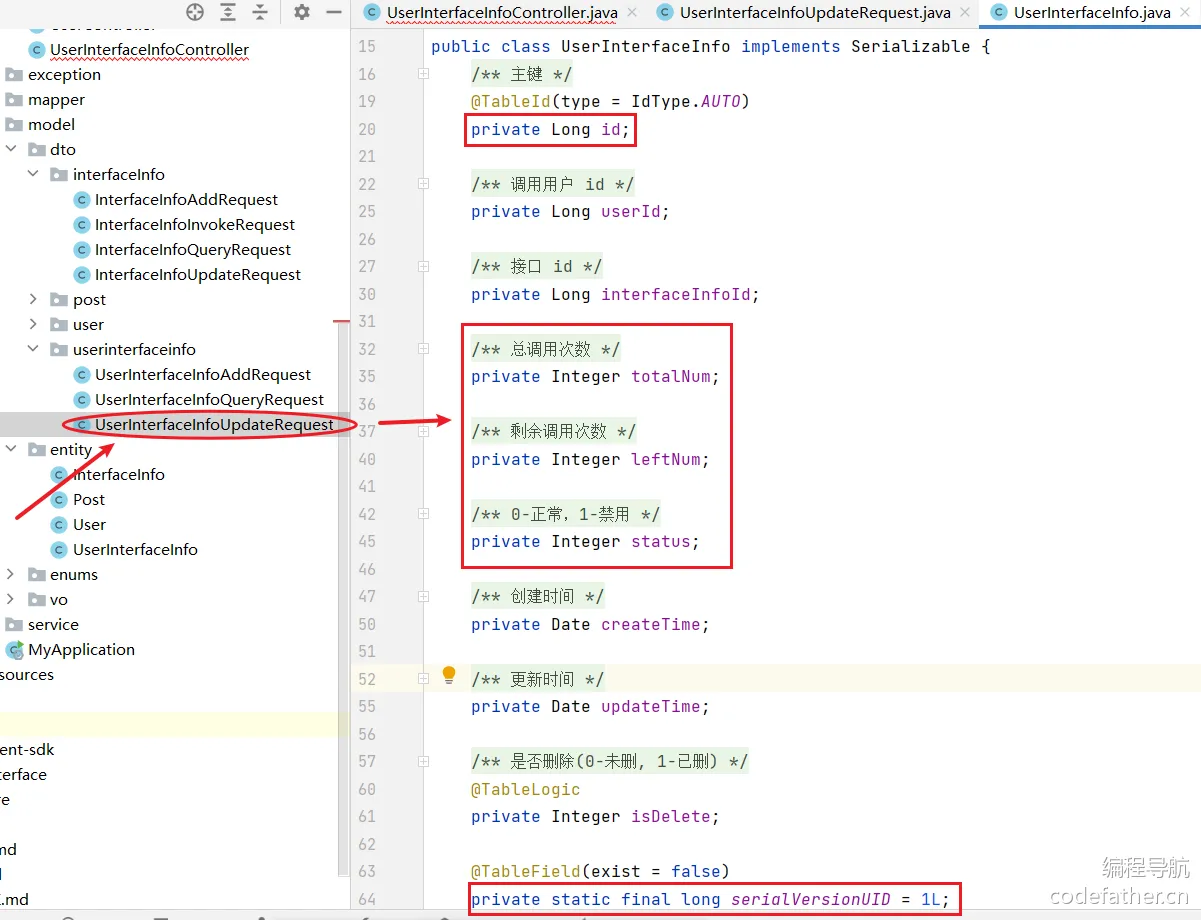Click the Expand All icon in Project toolbar
This screenshot has height=920, width=1201.
click(x=228, y=12)
